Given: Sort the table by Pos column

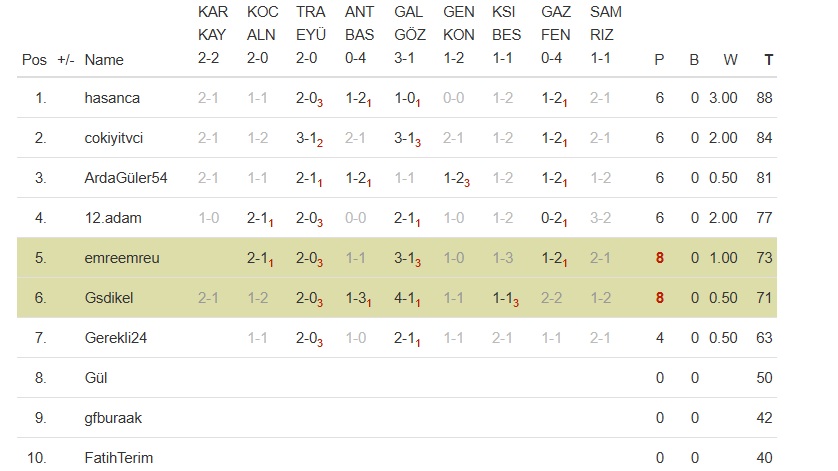Looking at the screenshot, I should click(x=34, y=60).
